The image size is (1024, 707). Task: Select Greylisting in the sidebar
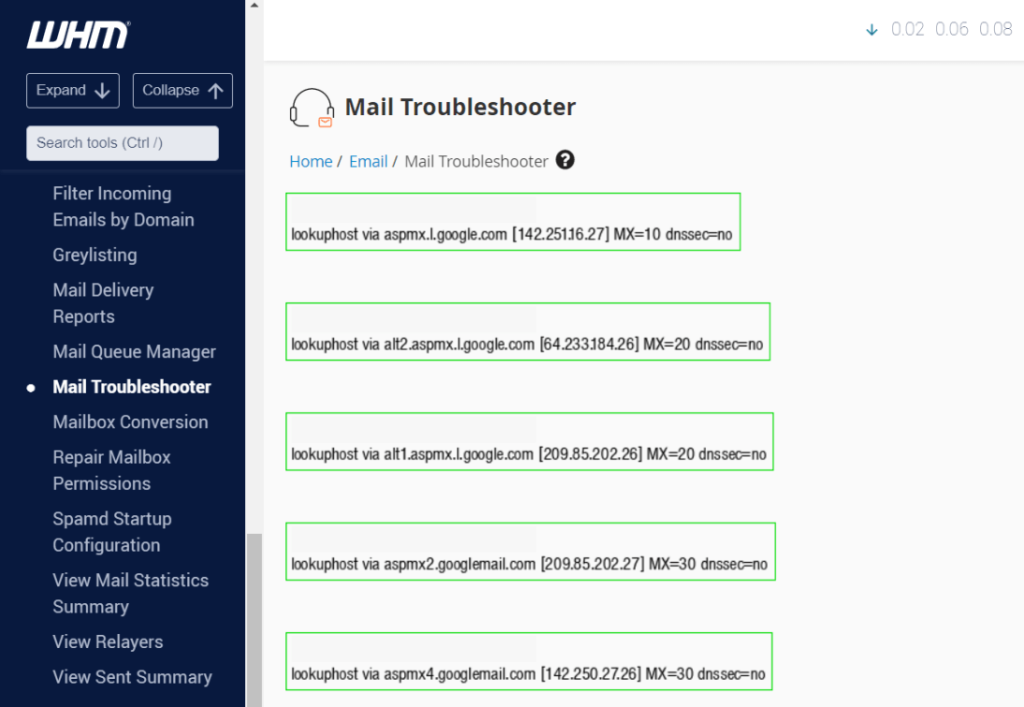[94, 255]
